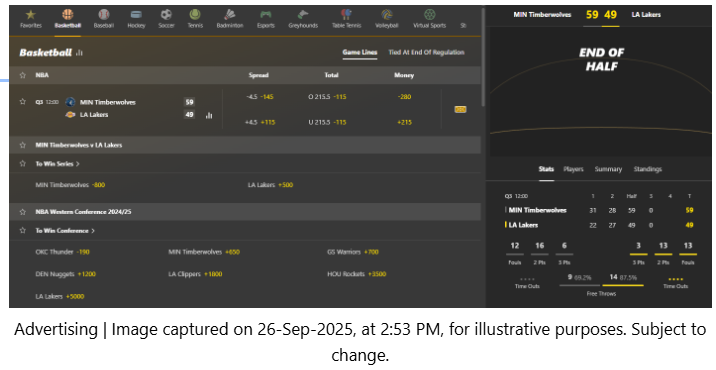
Task: Click the END OF HALF court graphic
Action: click(x=601, y=91)
